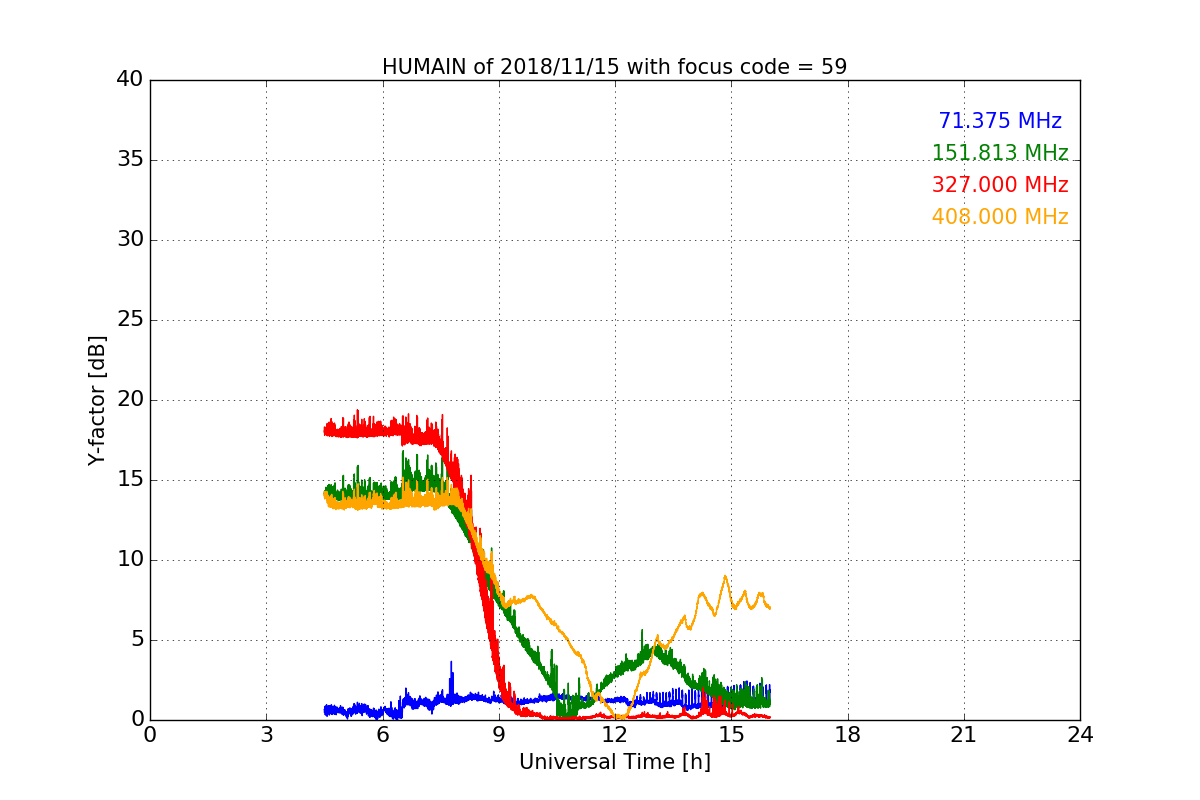Click x-axis tick label 18

[x=848, y=735]
